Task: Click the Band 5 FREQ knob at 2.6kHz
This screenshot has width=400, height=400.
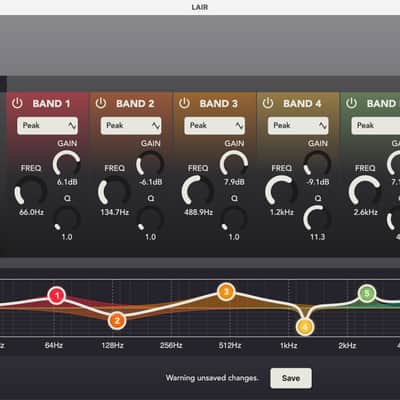Action: coord(365,192)
